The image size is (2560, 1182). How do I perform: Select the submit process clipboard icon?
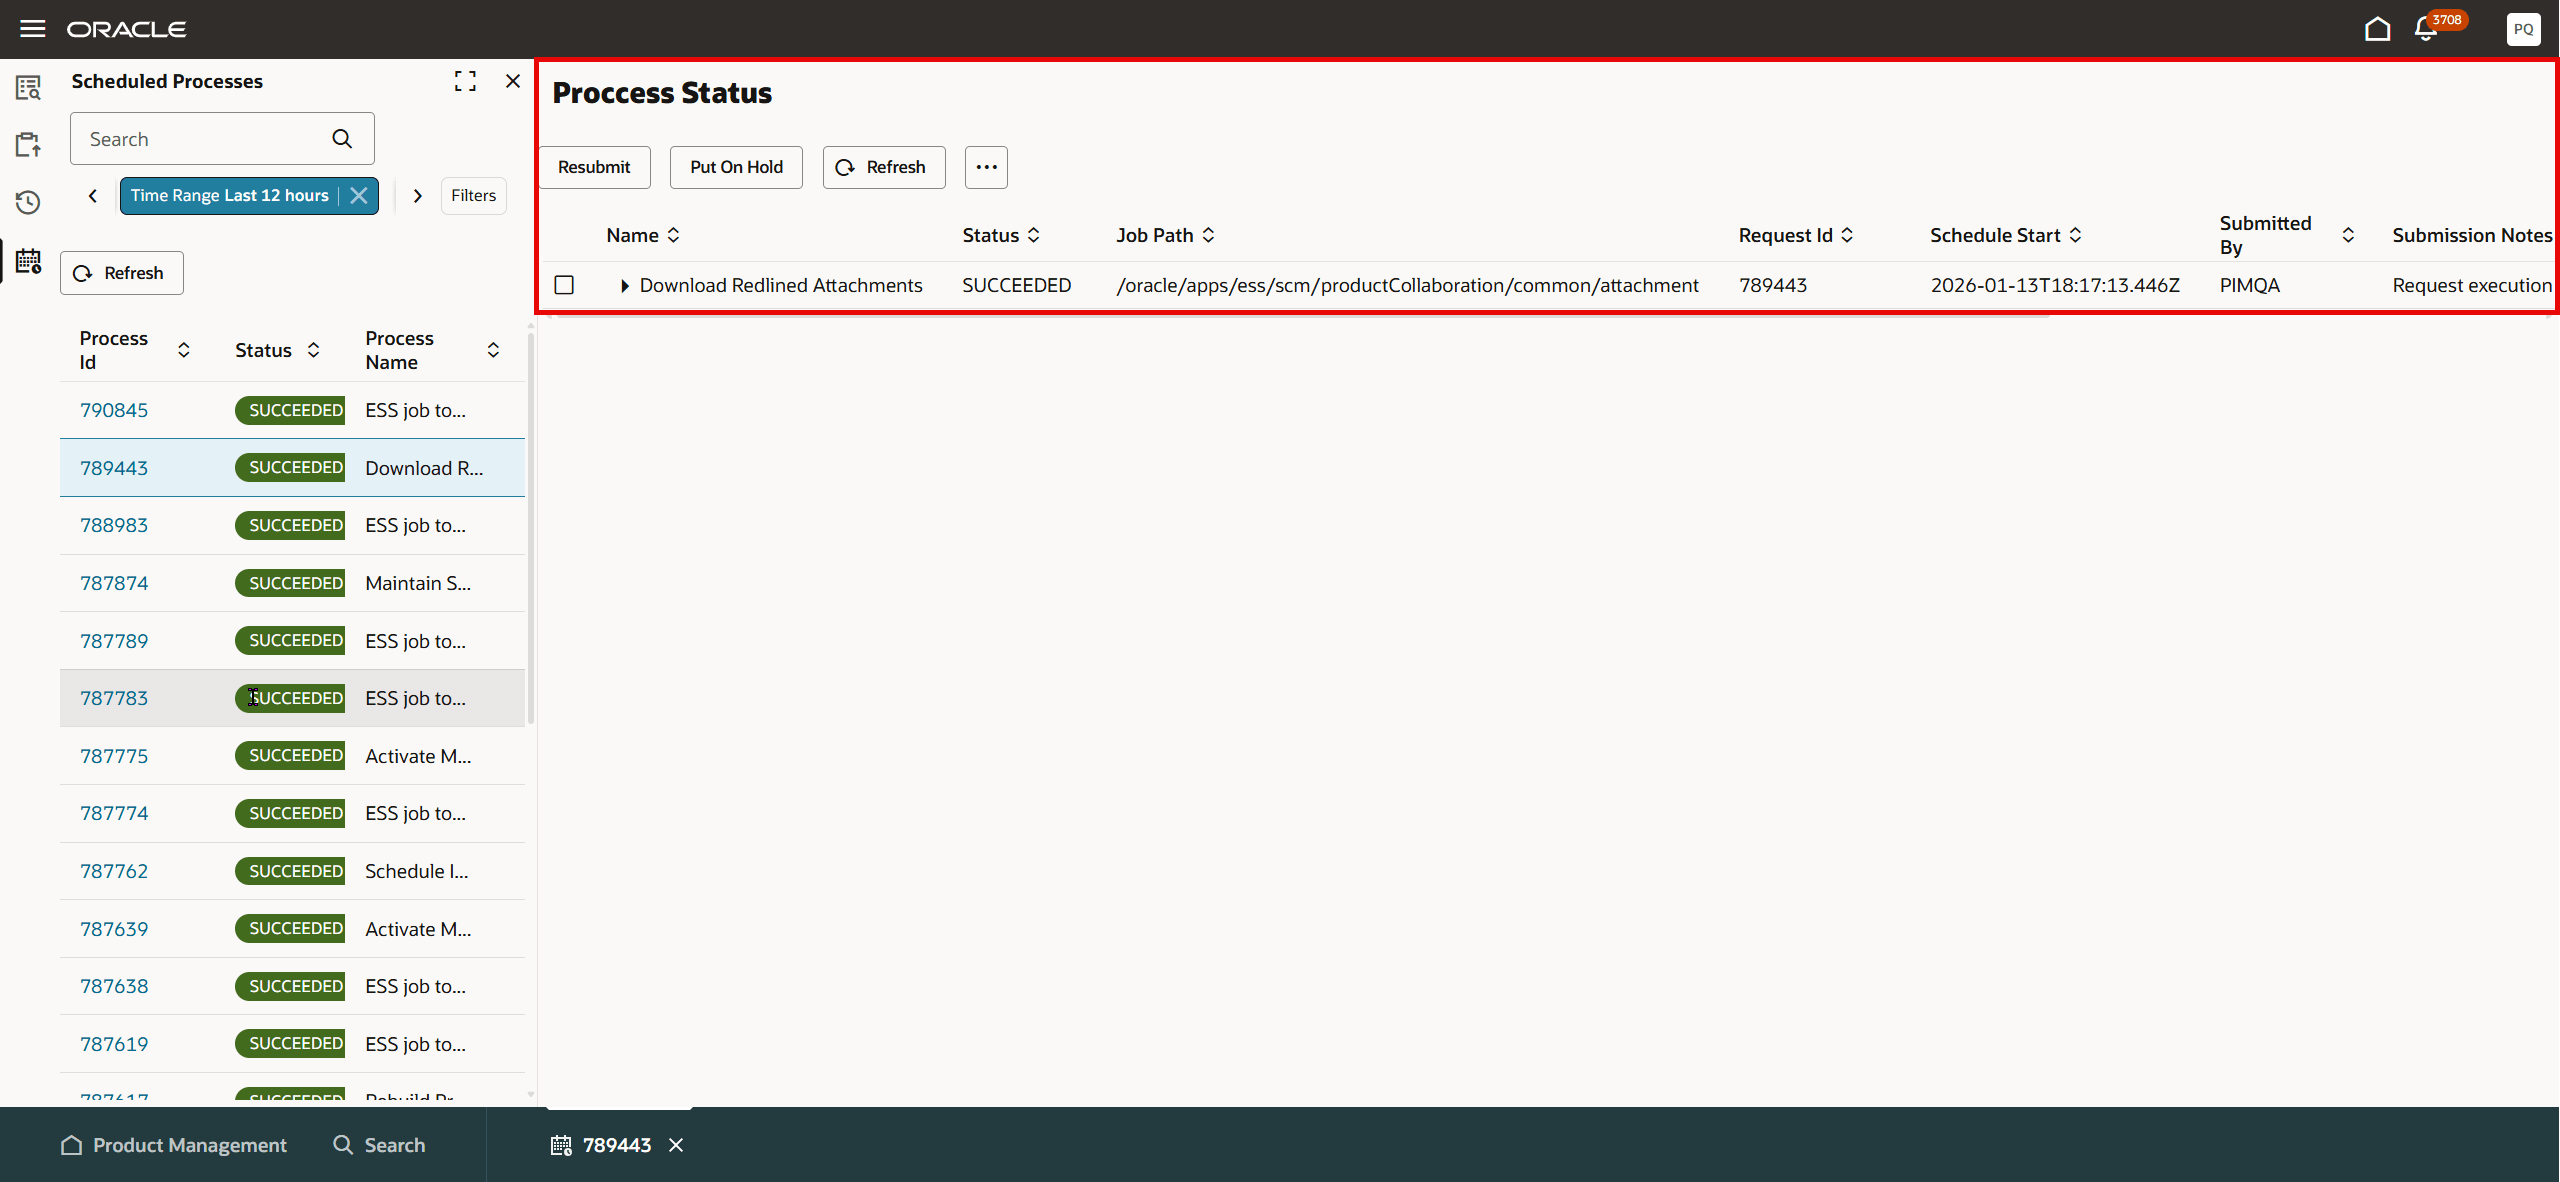coord(27,143)
